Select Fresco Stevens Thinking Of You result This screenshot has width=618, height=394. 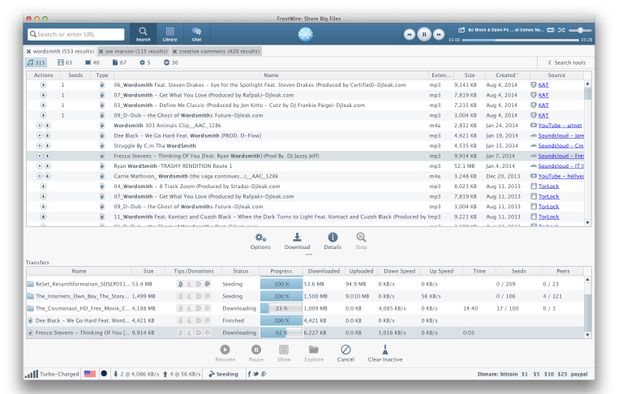point(305,156)
